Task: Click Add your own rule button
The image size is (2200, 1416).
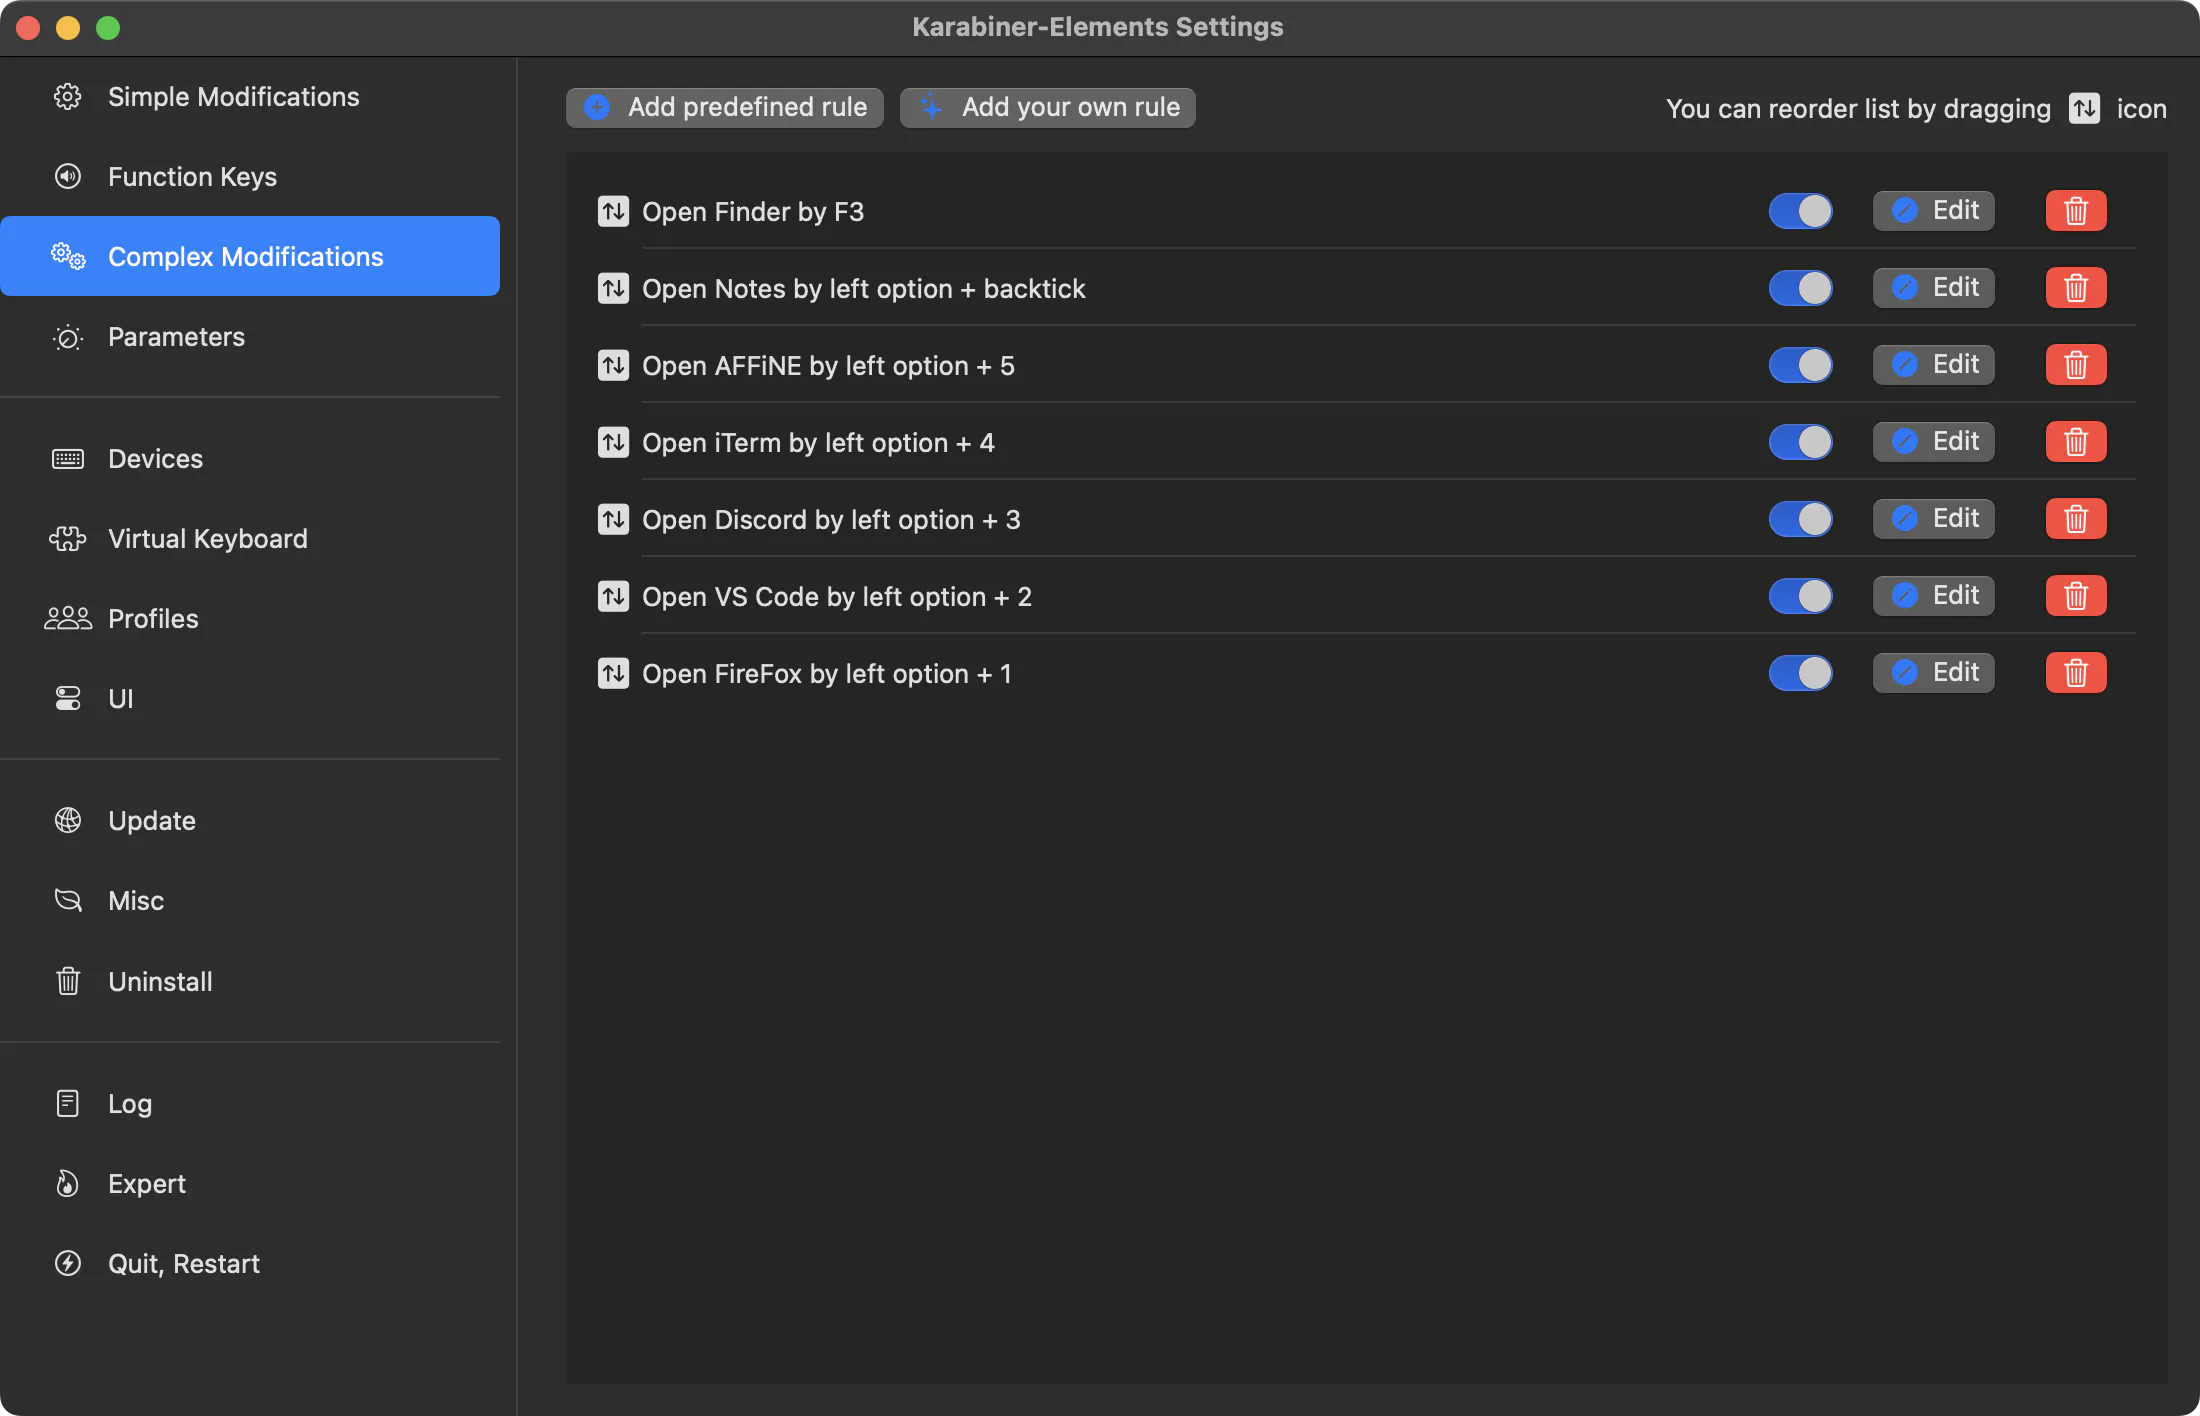Action: point(1047,107)
